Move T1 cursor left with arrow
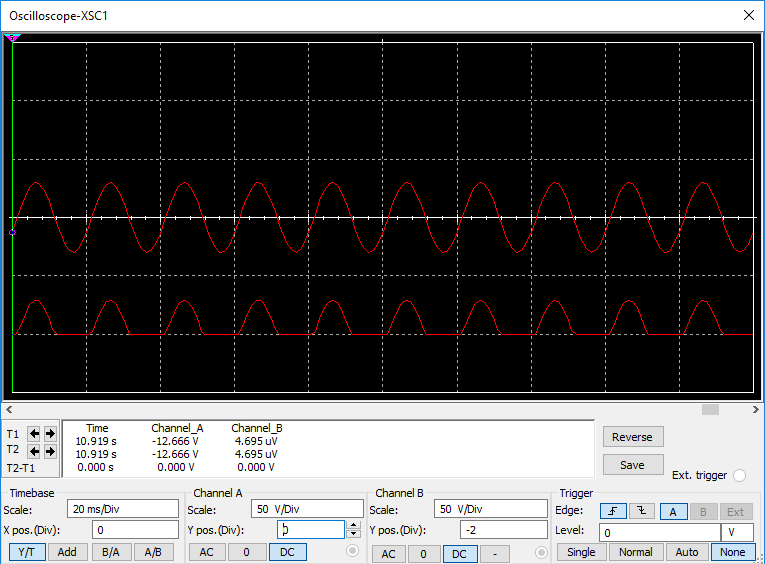 coord(34,434)
